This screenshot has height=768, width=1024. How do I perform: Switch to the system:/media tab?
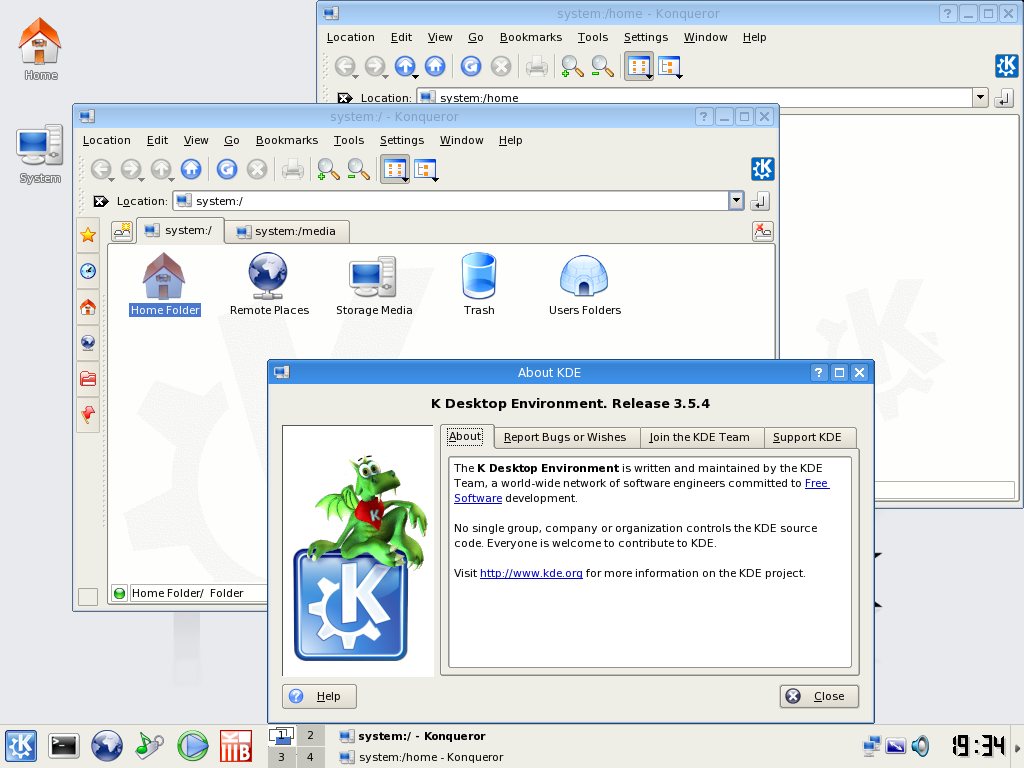click(x=287, y=231)
